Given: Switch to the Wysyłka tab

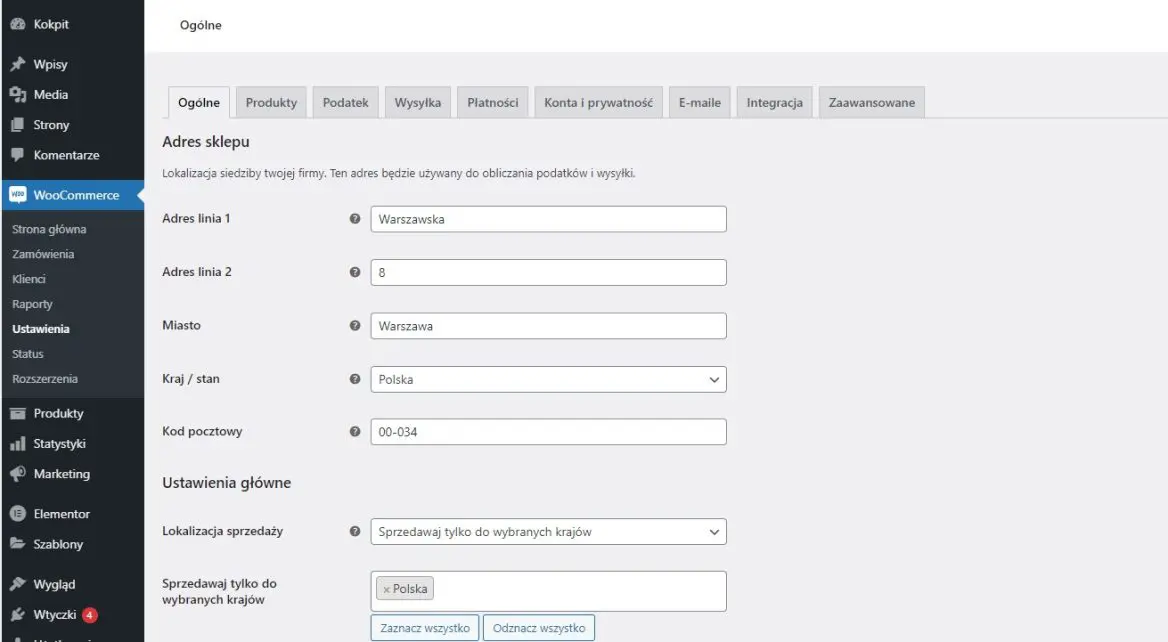Looking at the screenshot, I should pos(417,101).
